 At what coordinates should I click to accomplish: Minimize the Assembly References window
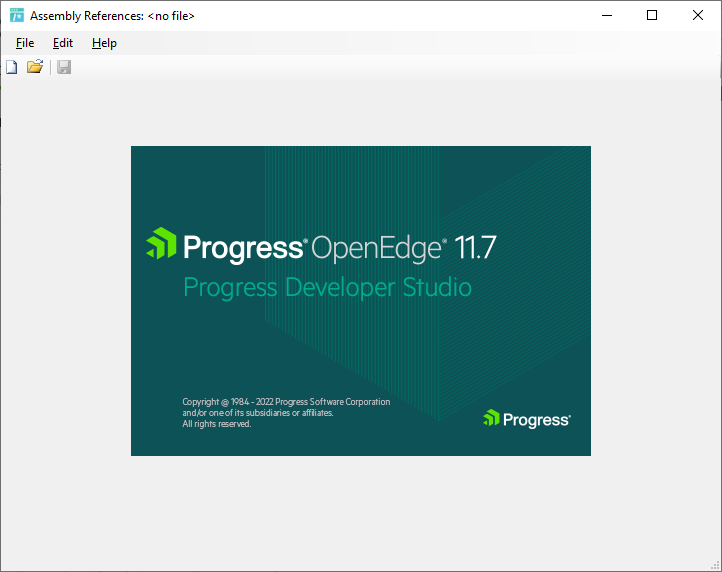(606, 16)
